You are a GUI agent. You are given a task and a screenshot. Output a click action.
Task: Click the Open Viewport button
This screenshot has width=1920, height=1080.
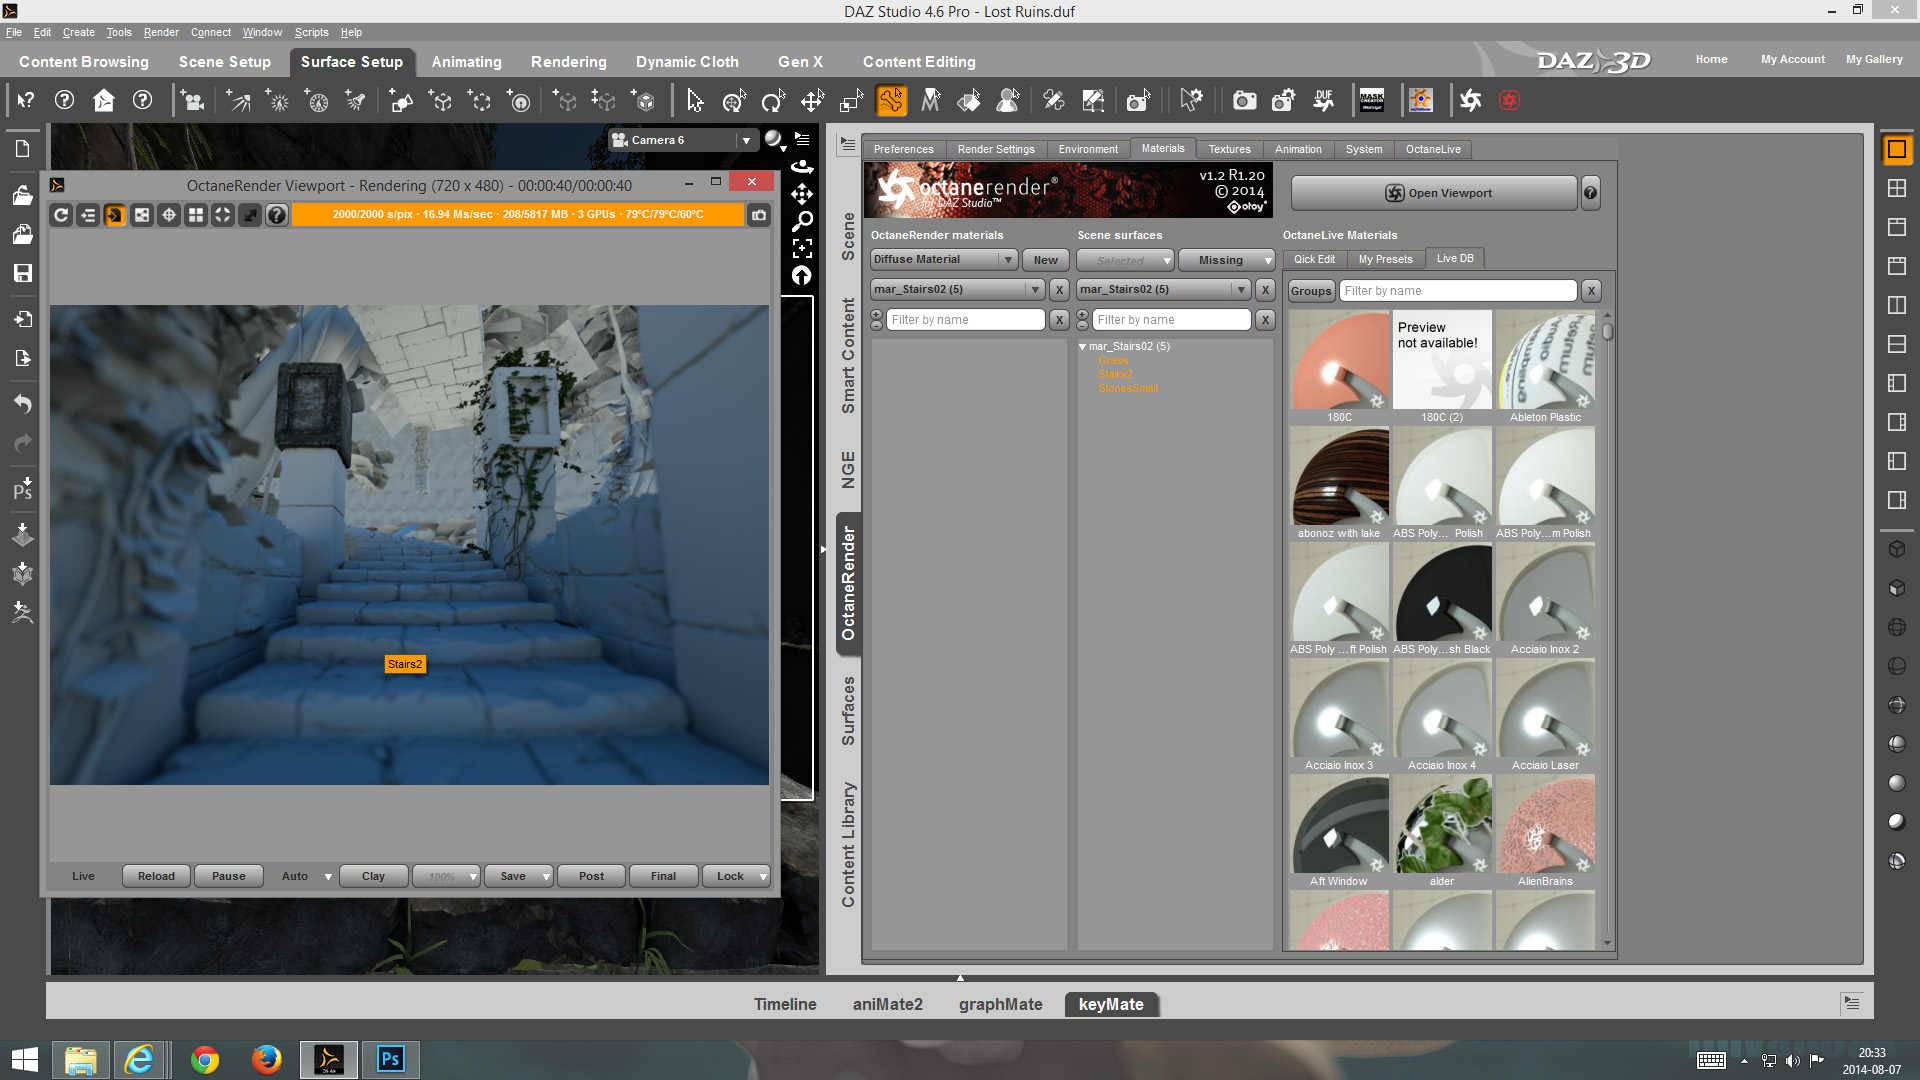pos(1435,193)
